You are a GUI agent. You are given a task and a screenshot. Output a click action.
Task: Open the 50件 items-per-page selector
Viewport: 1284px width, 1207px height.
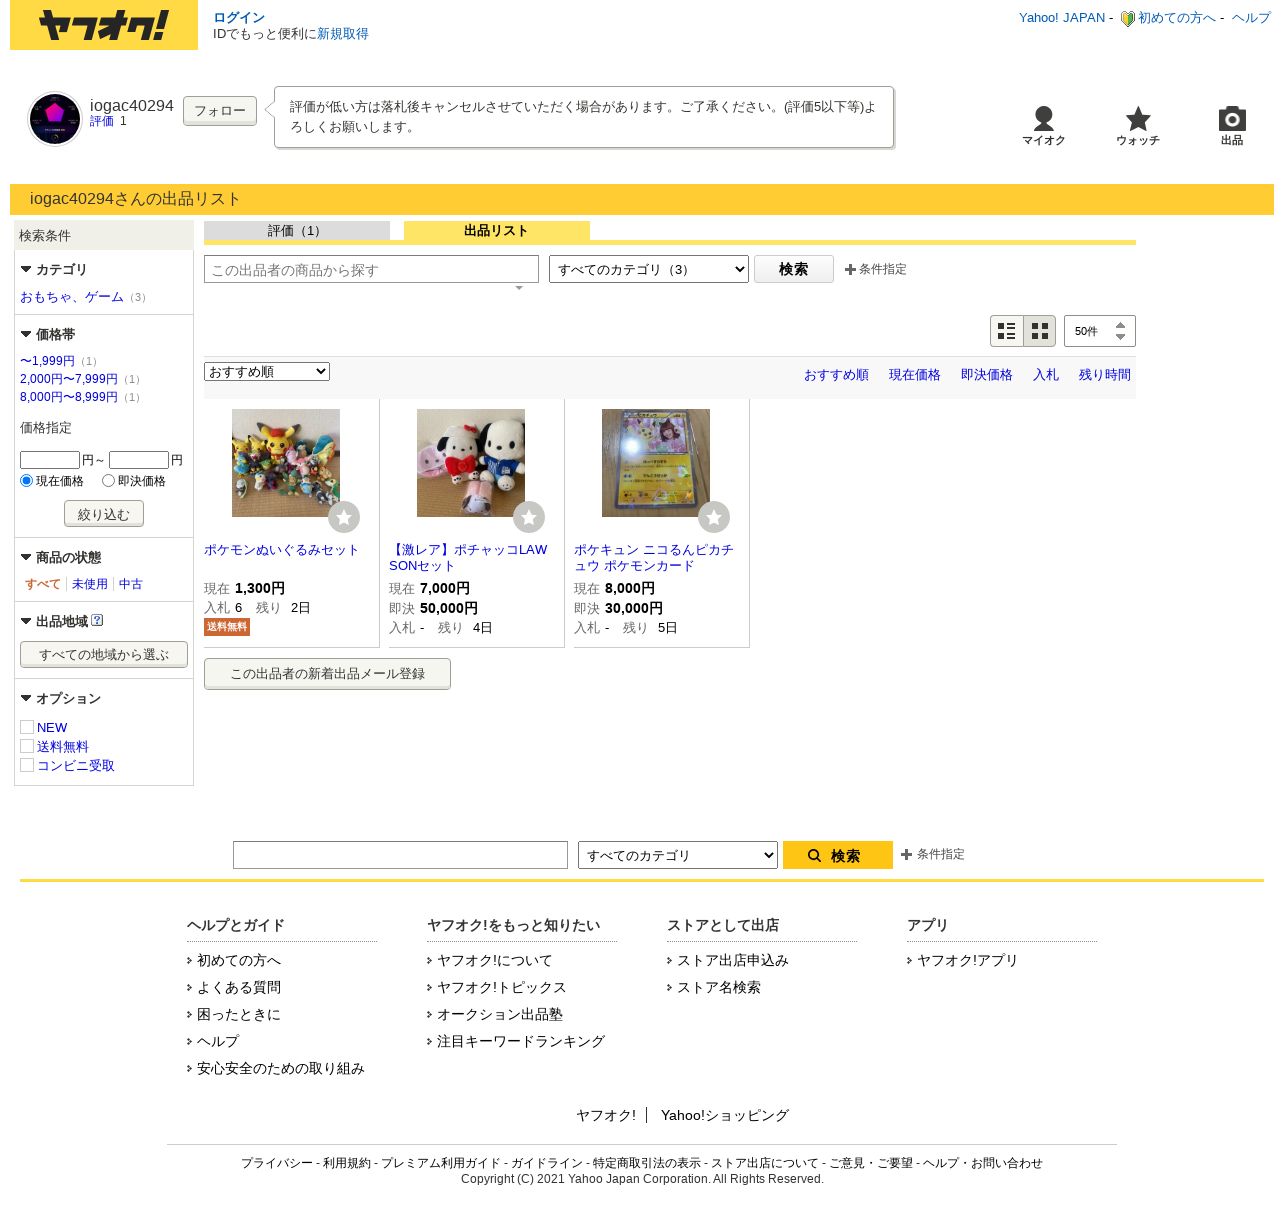point(1099,331)
